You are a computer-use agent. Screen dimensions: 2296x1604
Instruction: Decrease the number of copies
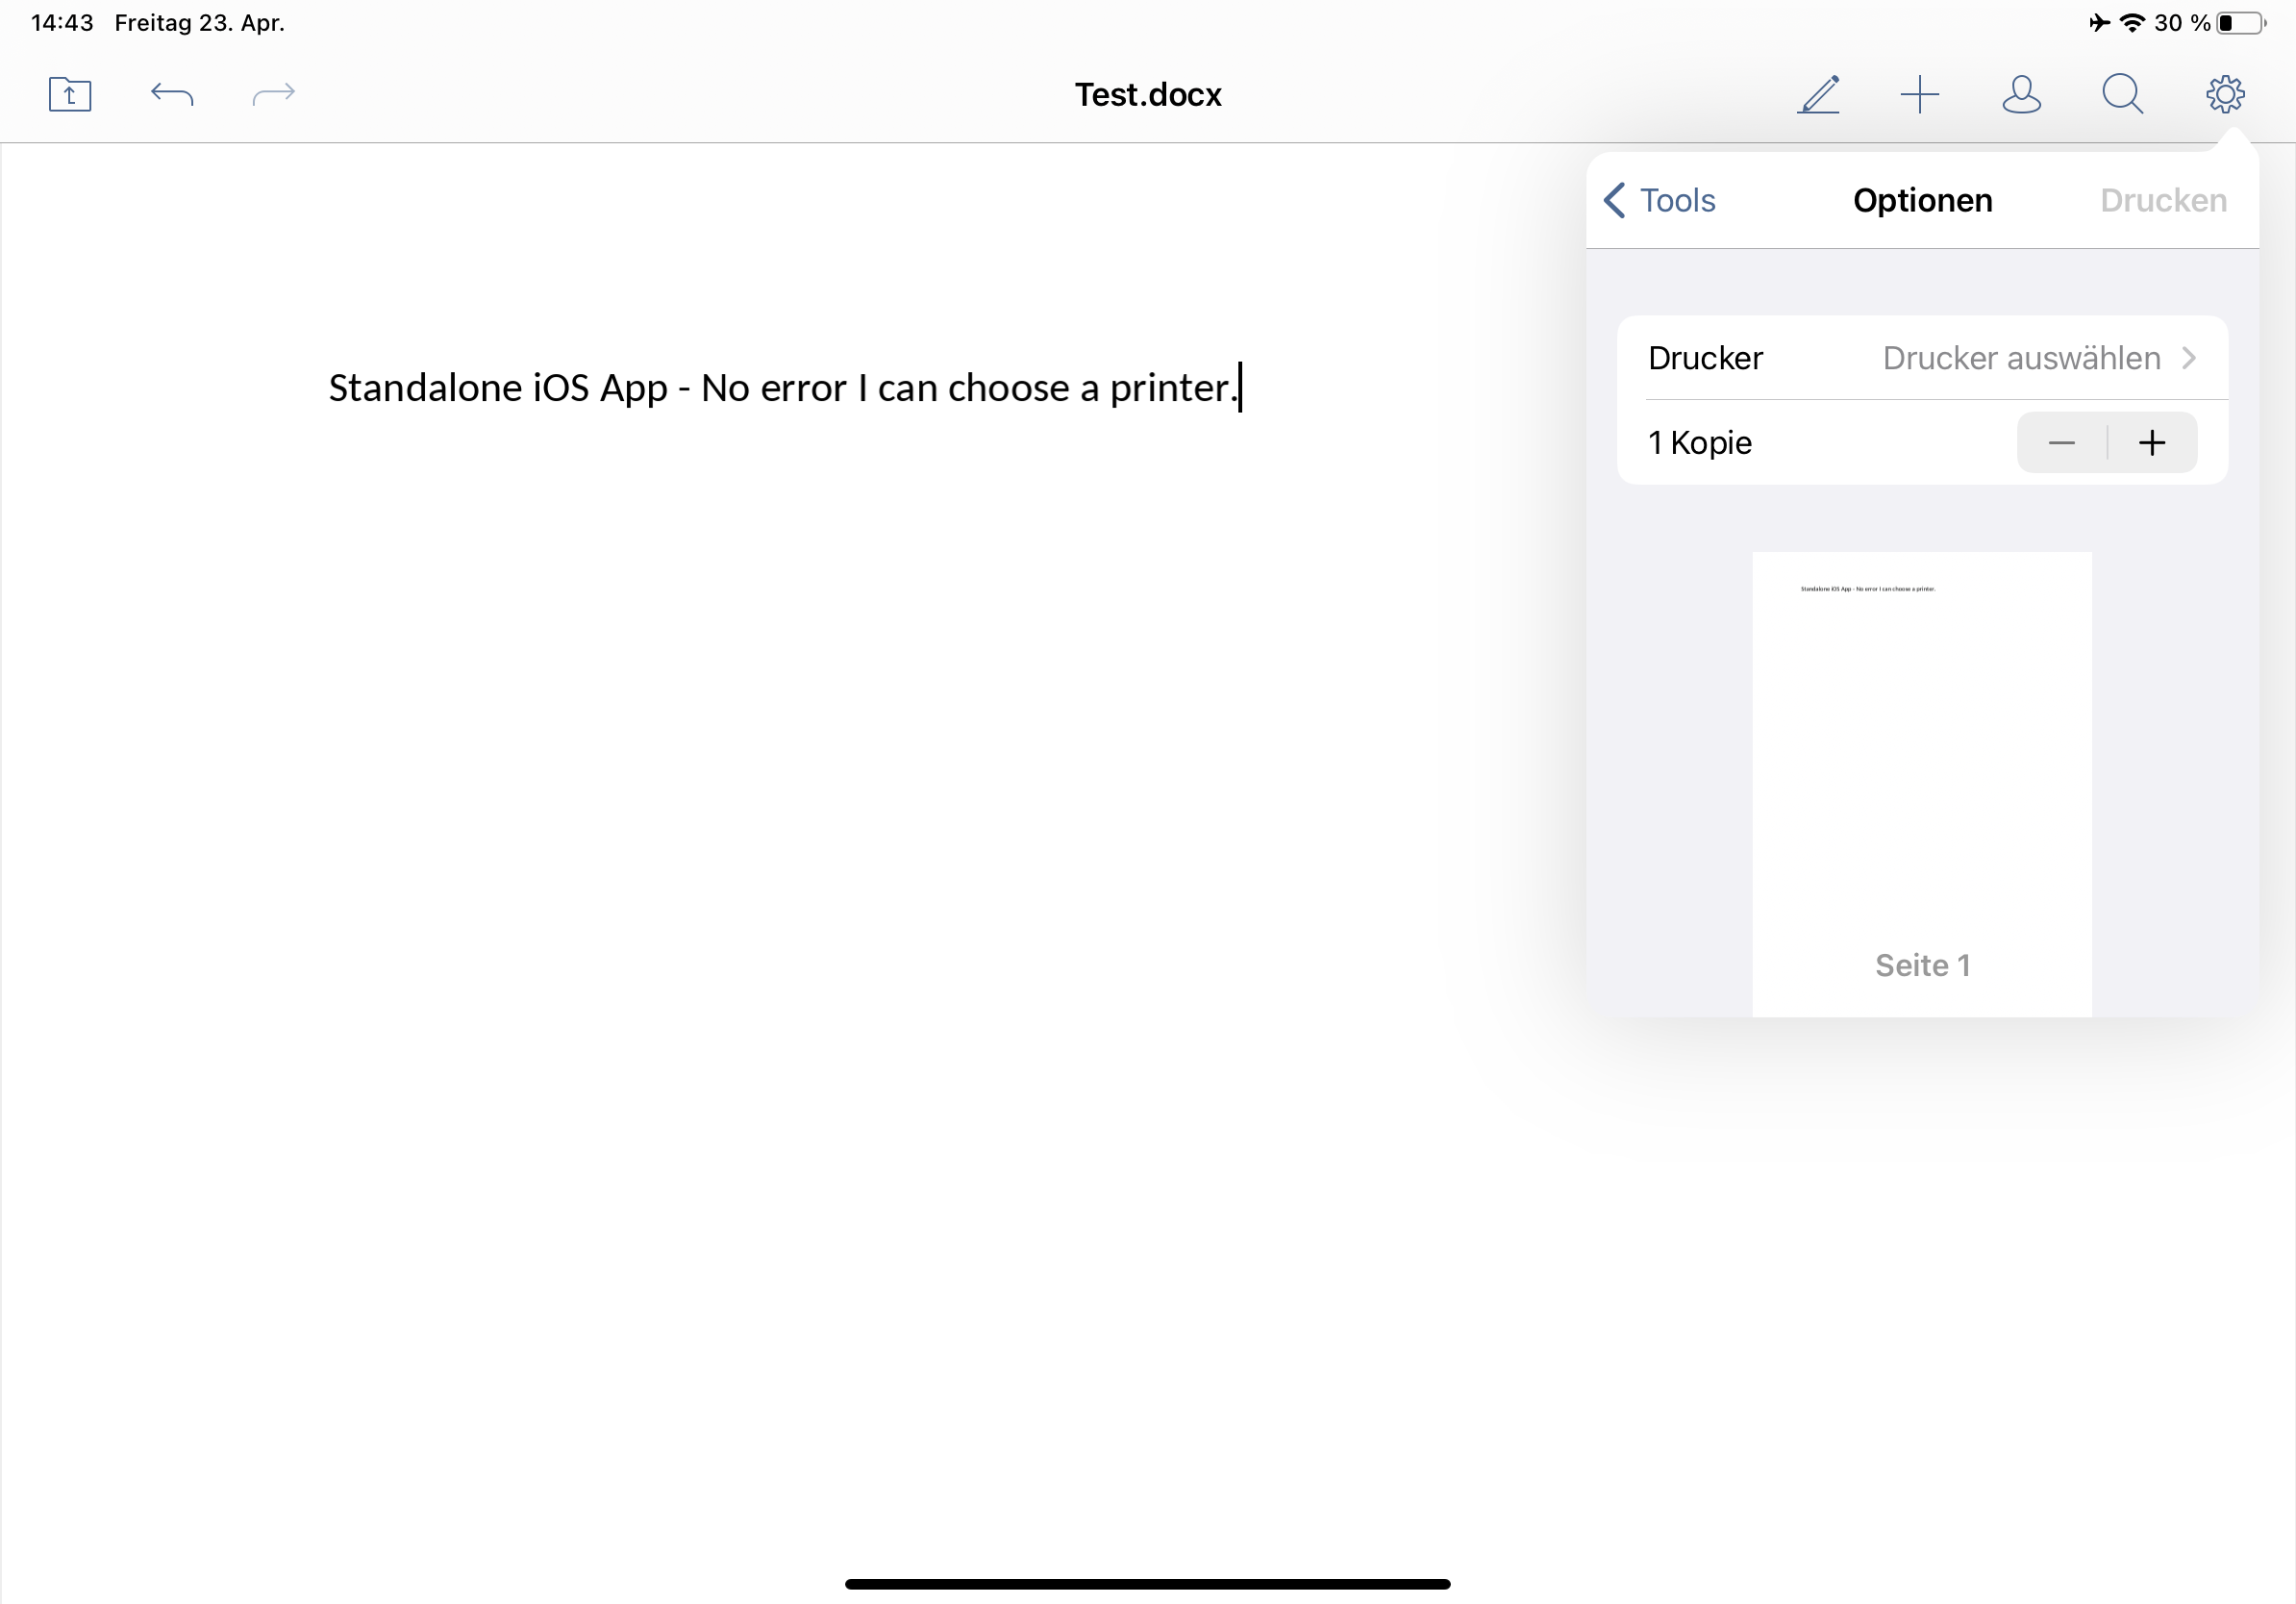point(2062,442)
